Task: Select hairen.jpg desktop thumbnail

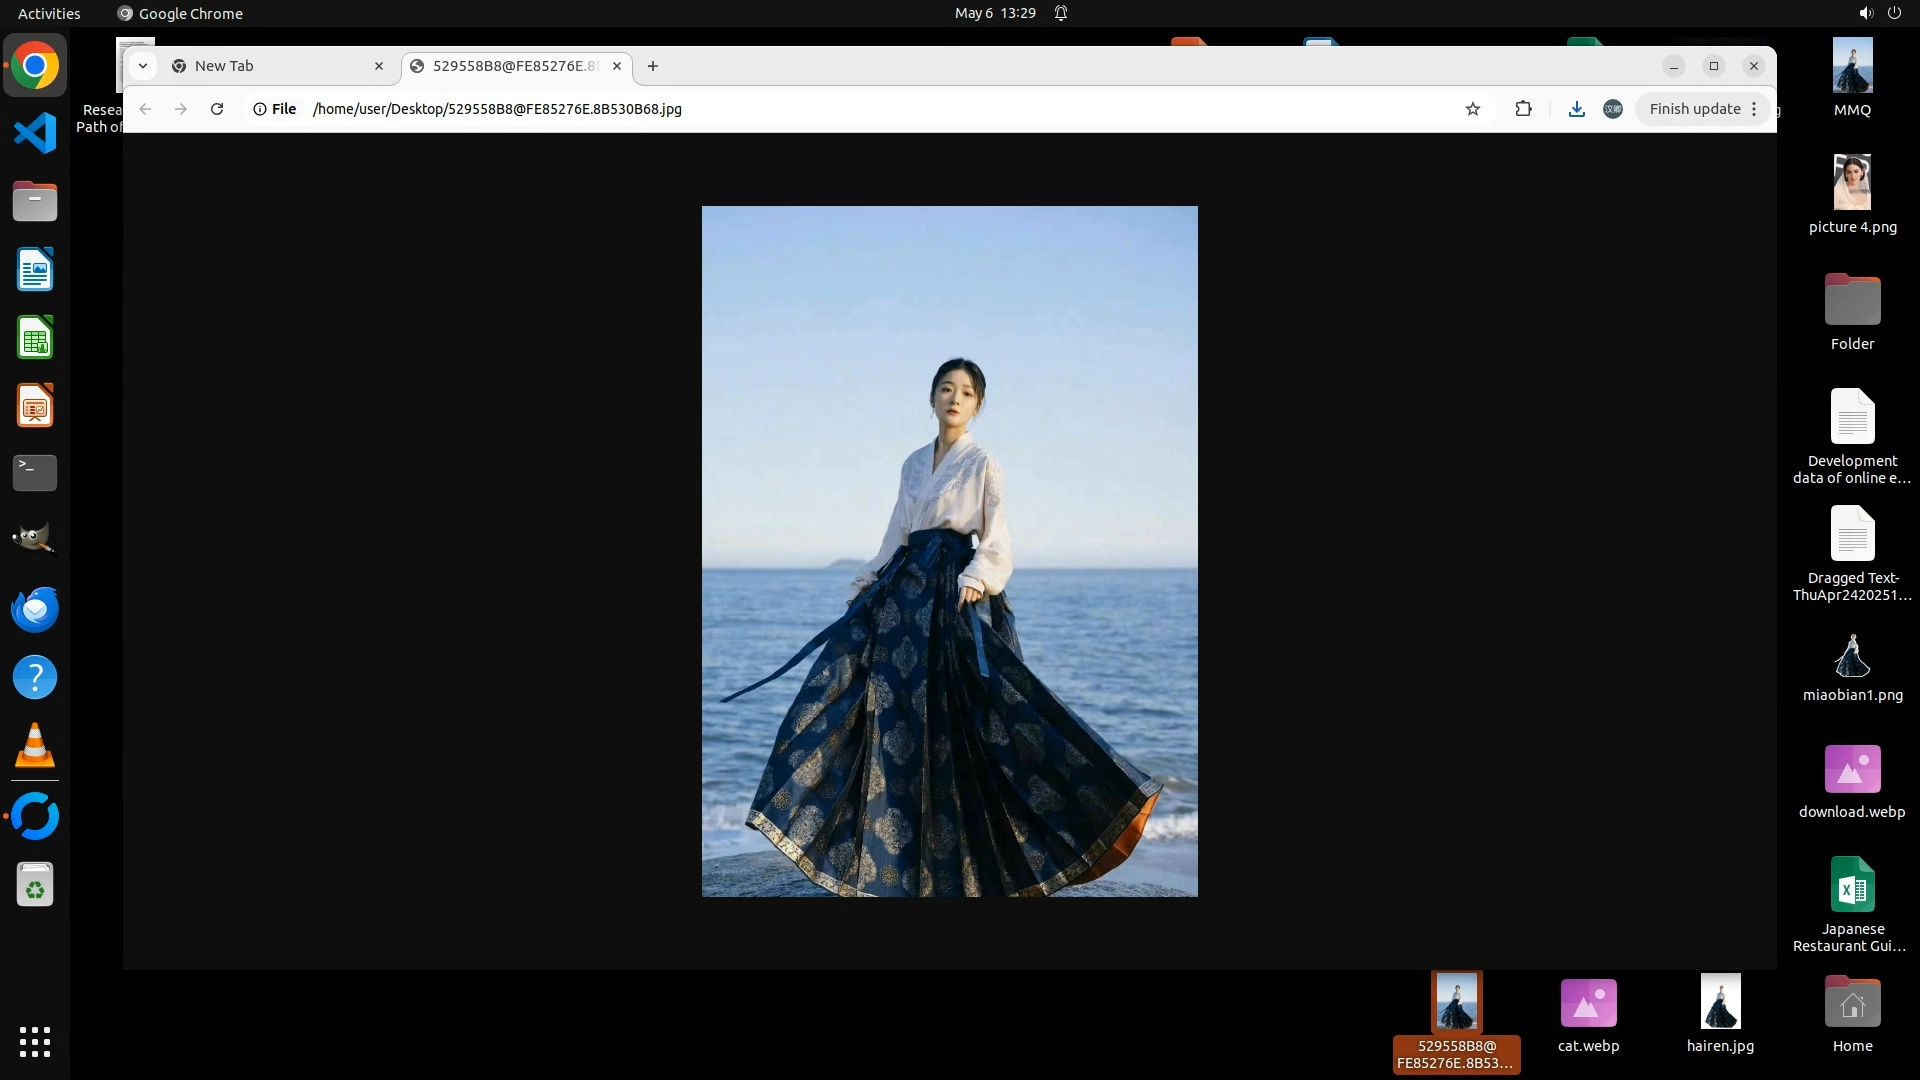Action: click(x=1720, y=1002)
